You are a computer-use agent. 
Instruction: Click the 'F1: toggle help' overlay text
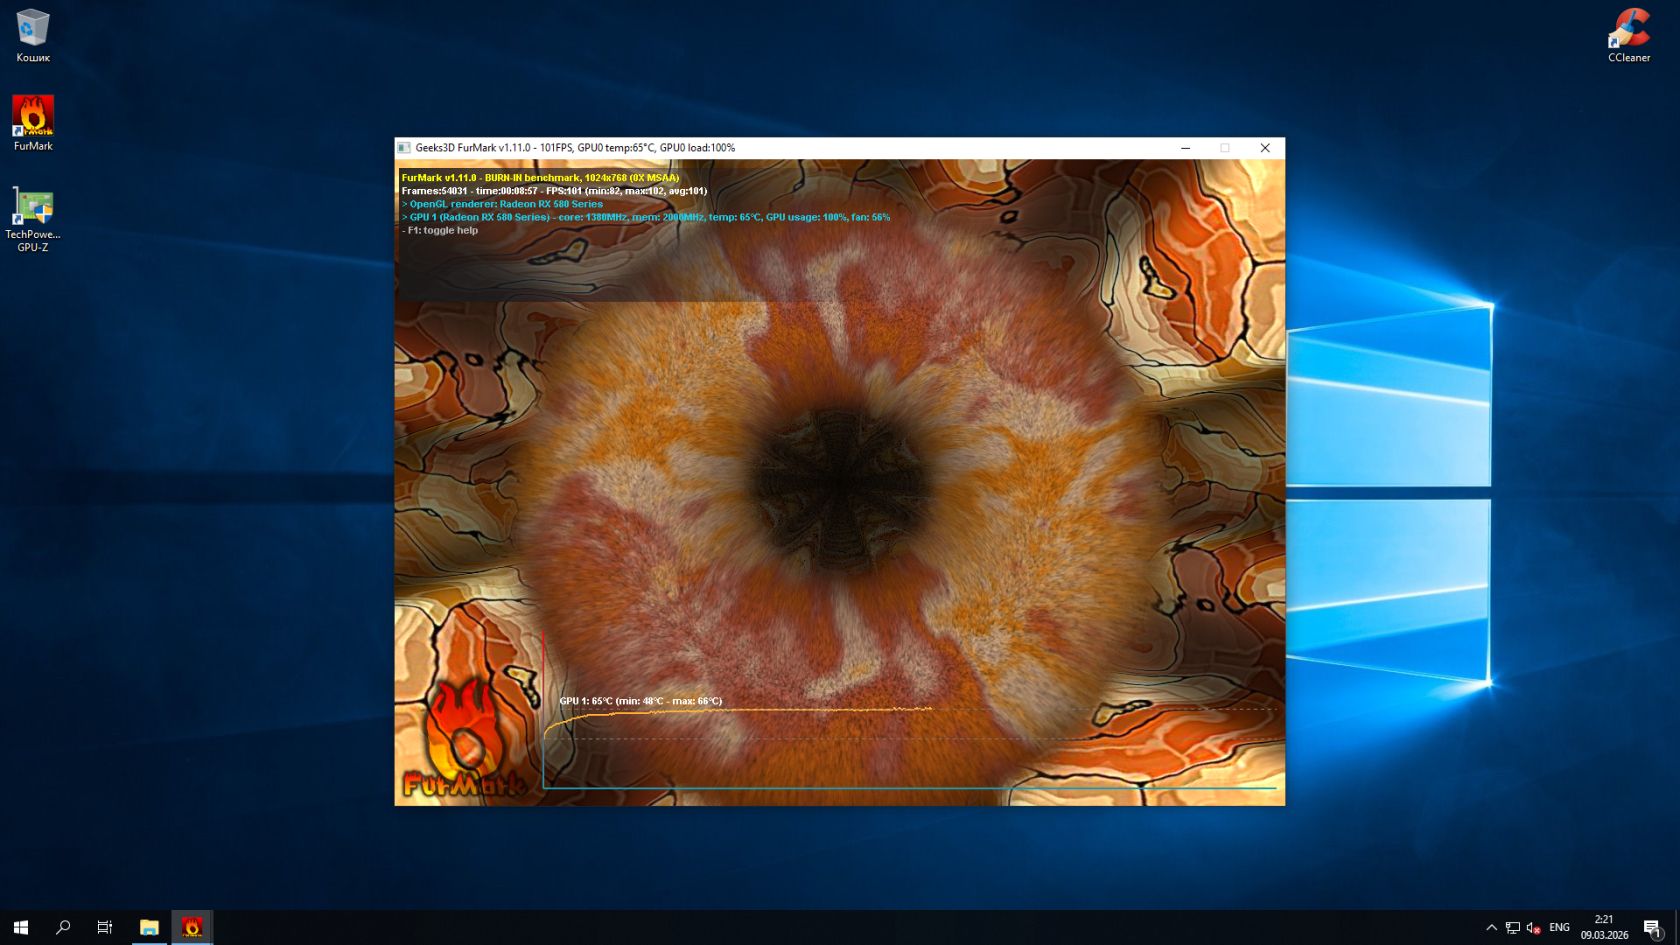(440, 230)
